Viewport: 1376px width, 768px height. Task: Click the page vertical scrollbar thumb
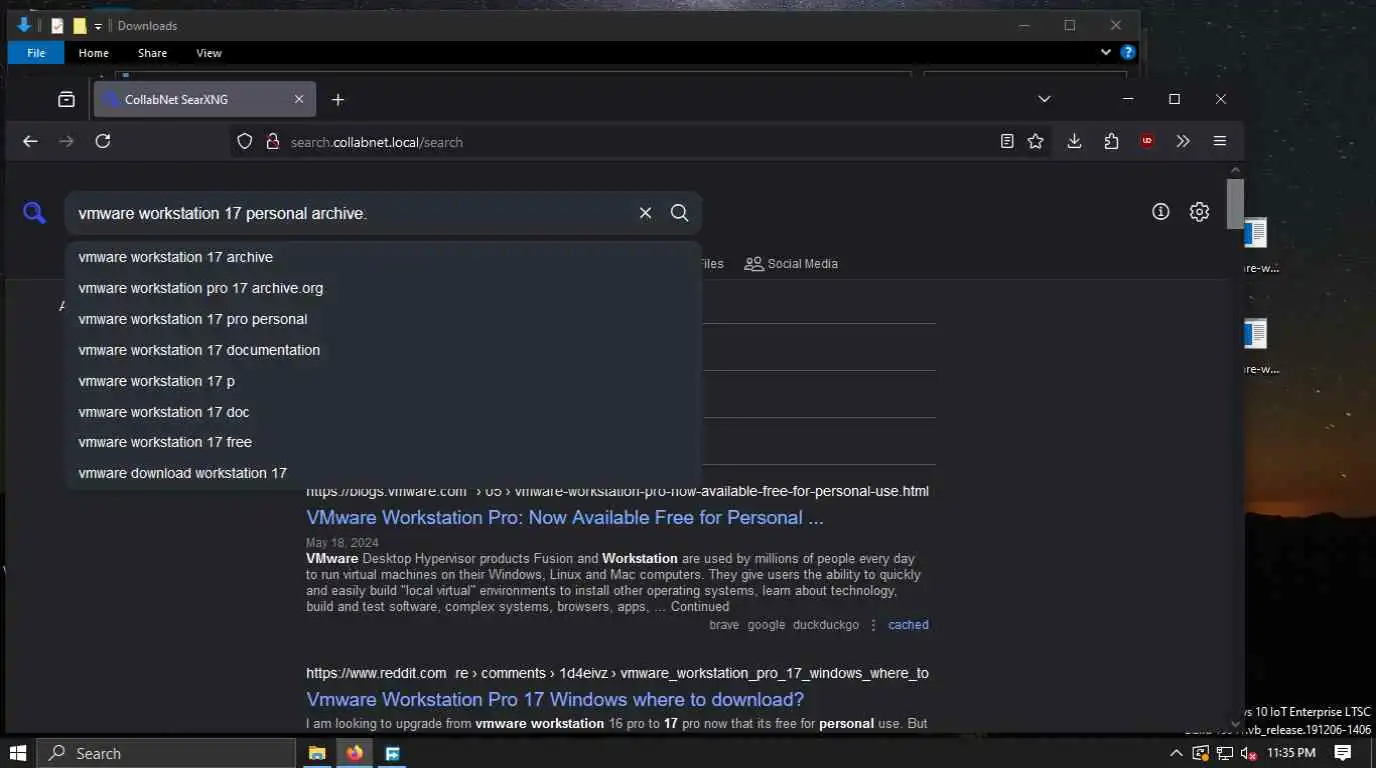(1235, 203)
